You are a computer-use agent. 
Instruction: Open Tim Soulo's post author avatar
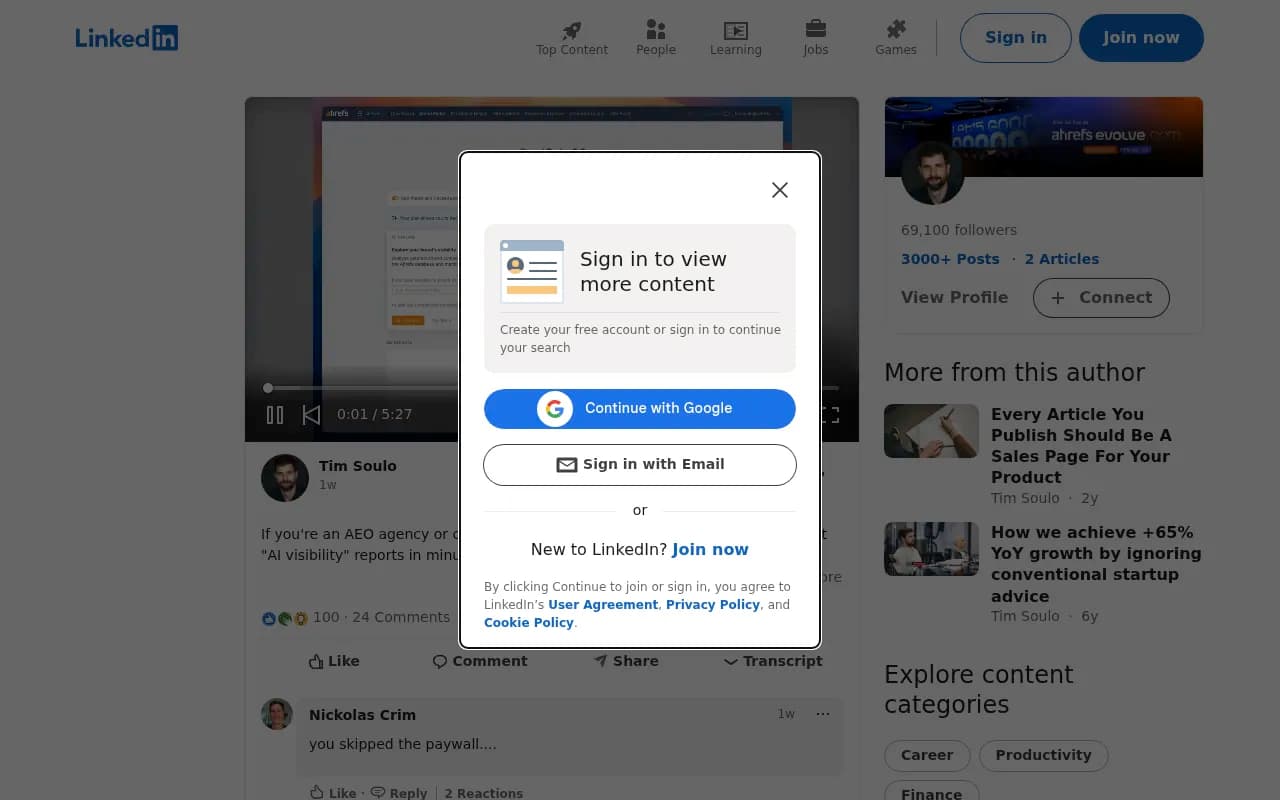click(x=285, y=477)
